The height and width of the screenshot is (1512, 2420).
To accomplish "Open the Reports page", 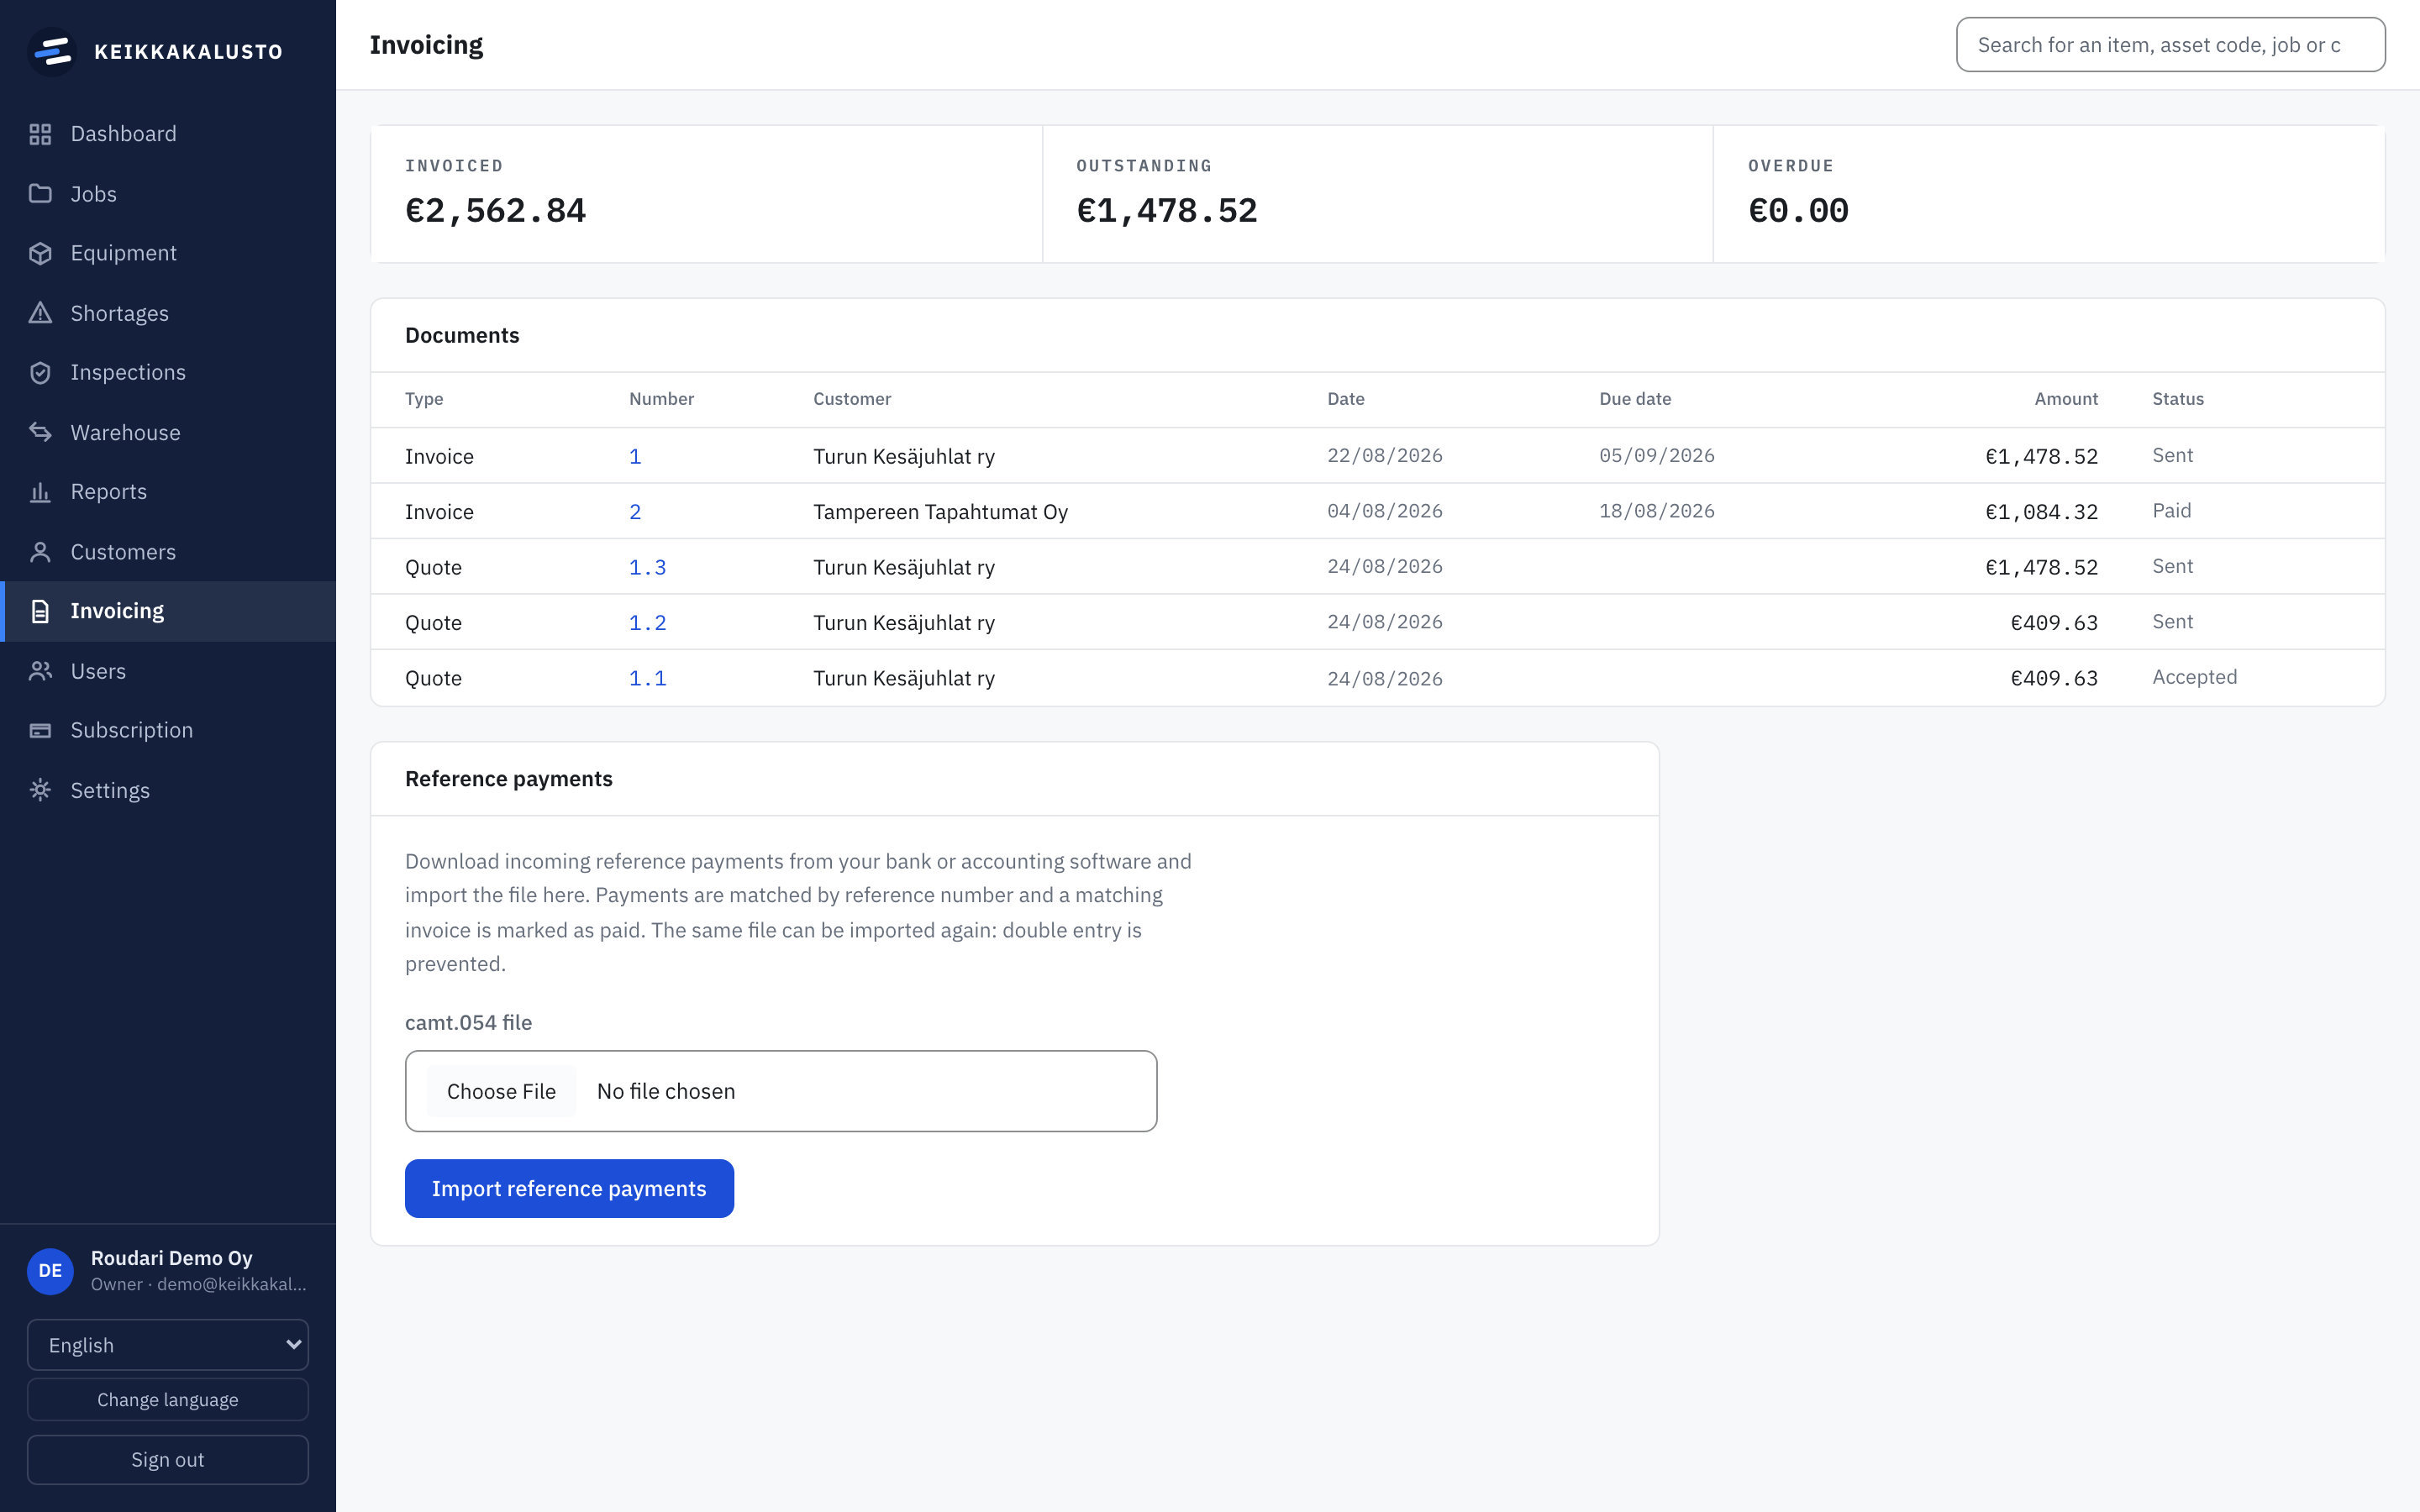I will 168,492.
